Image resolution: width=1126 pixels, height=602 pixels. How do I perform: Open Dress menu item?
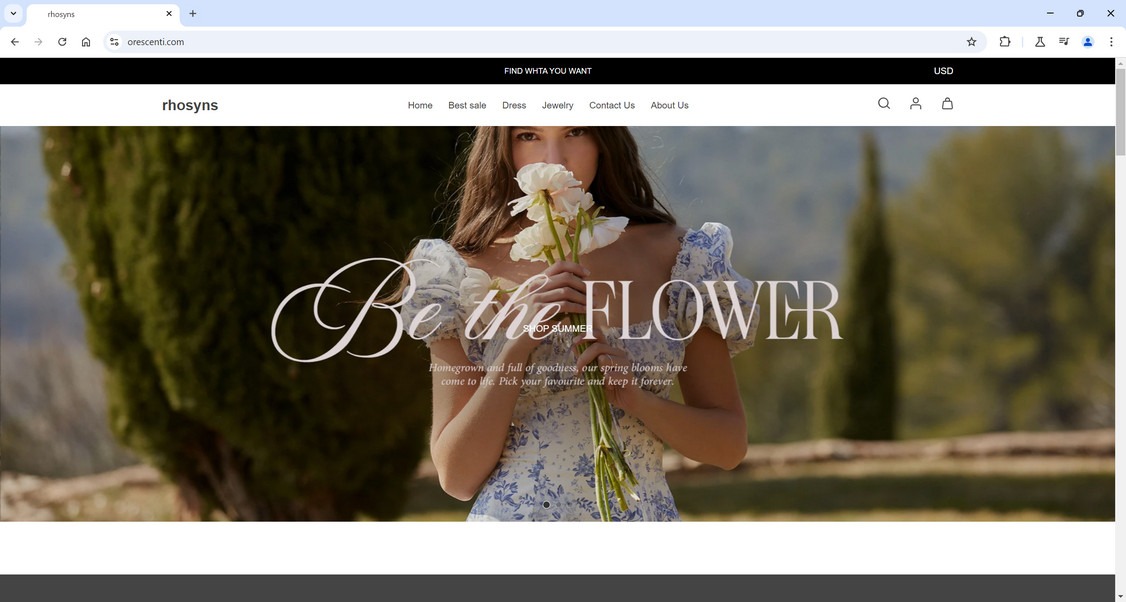[514, 105]
